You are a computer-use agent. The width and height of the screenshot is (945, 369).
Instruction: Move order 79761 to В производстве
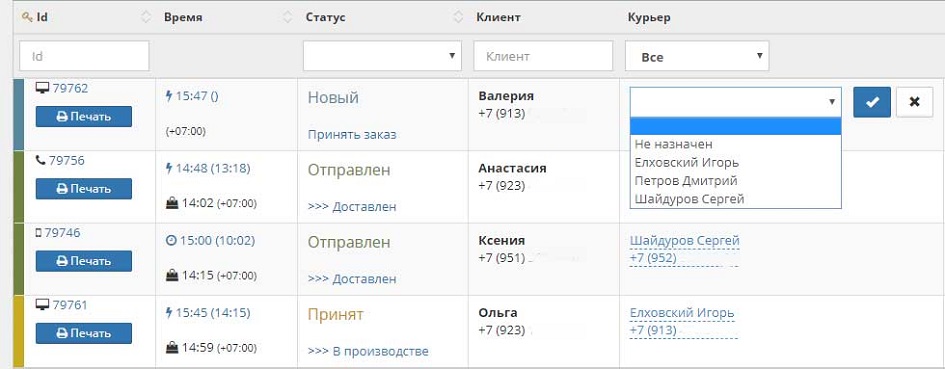click(368, 352)
